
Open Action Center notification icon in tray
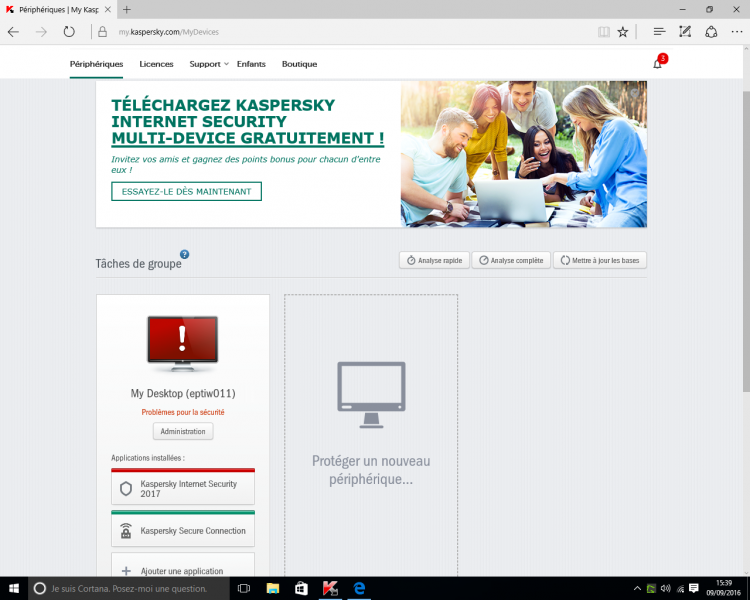pyautogui.click(x=694, y=589)
